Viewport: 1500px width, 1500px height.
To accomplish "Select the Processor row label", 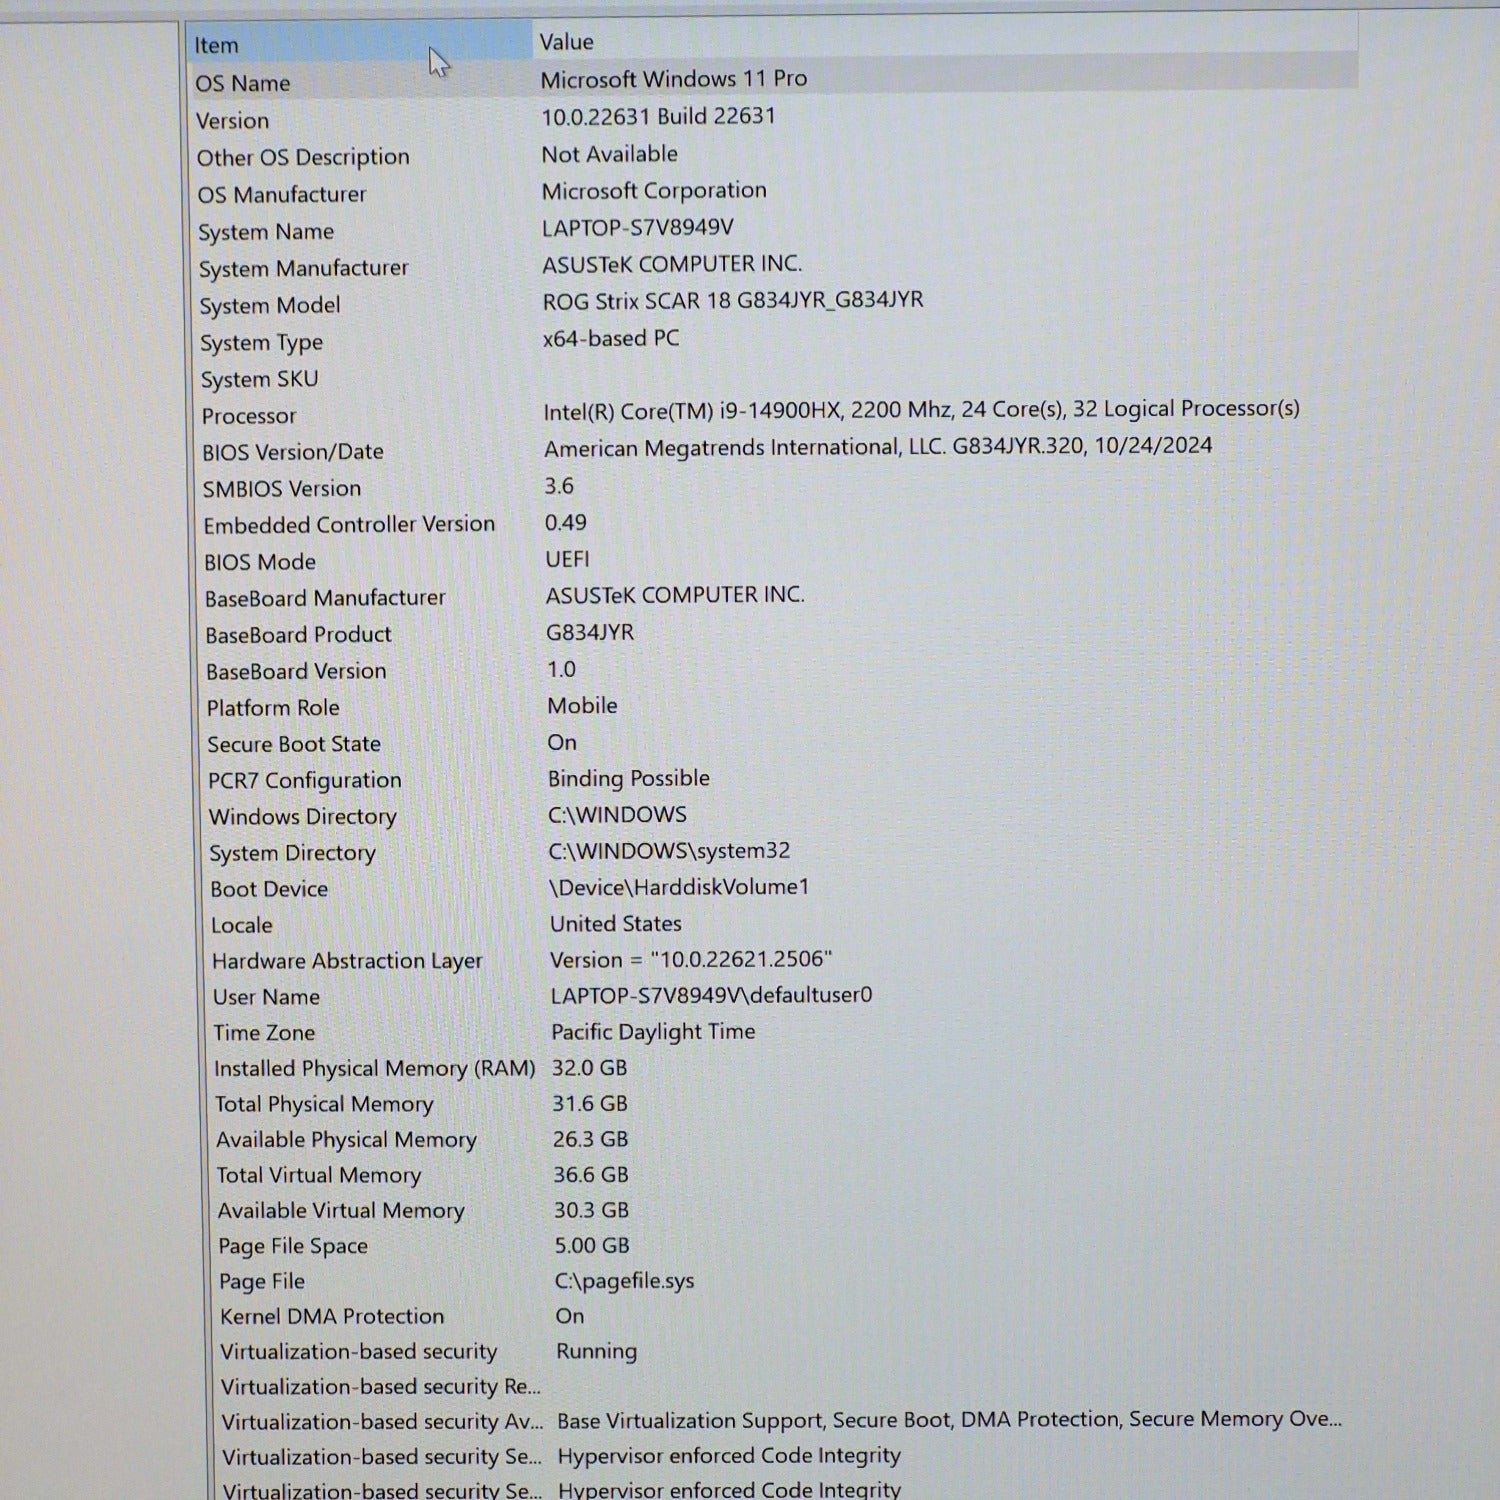I will [x=249, y=417].
